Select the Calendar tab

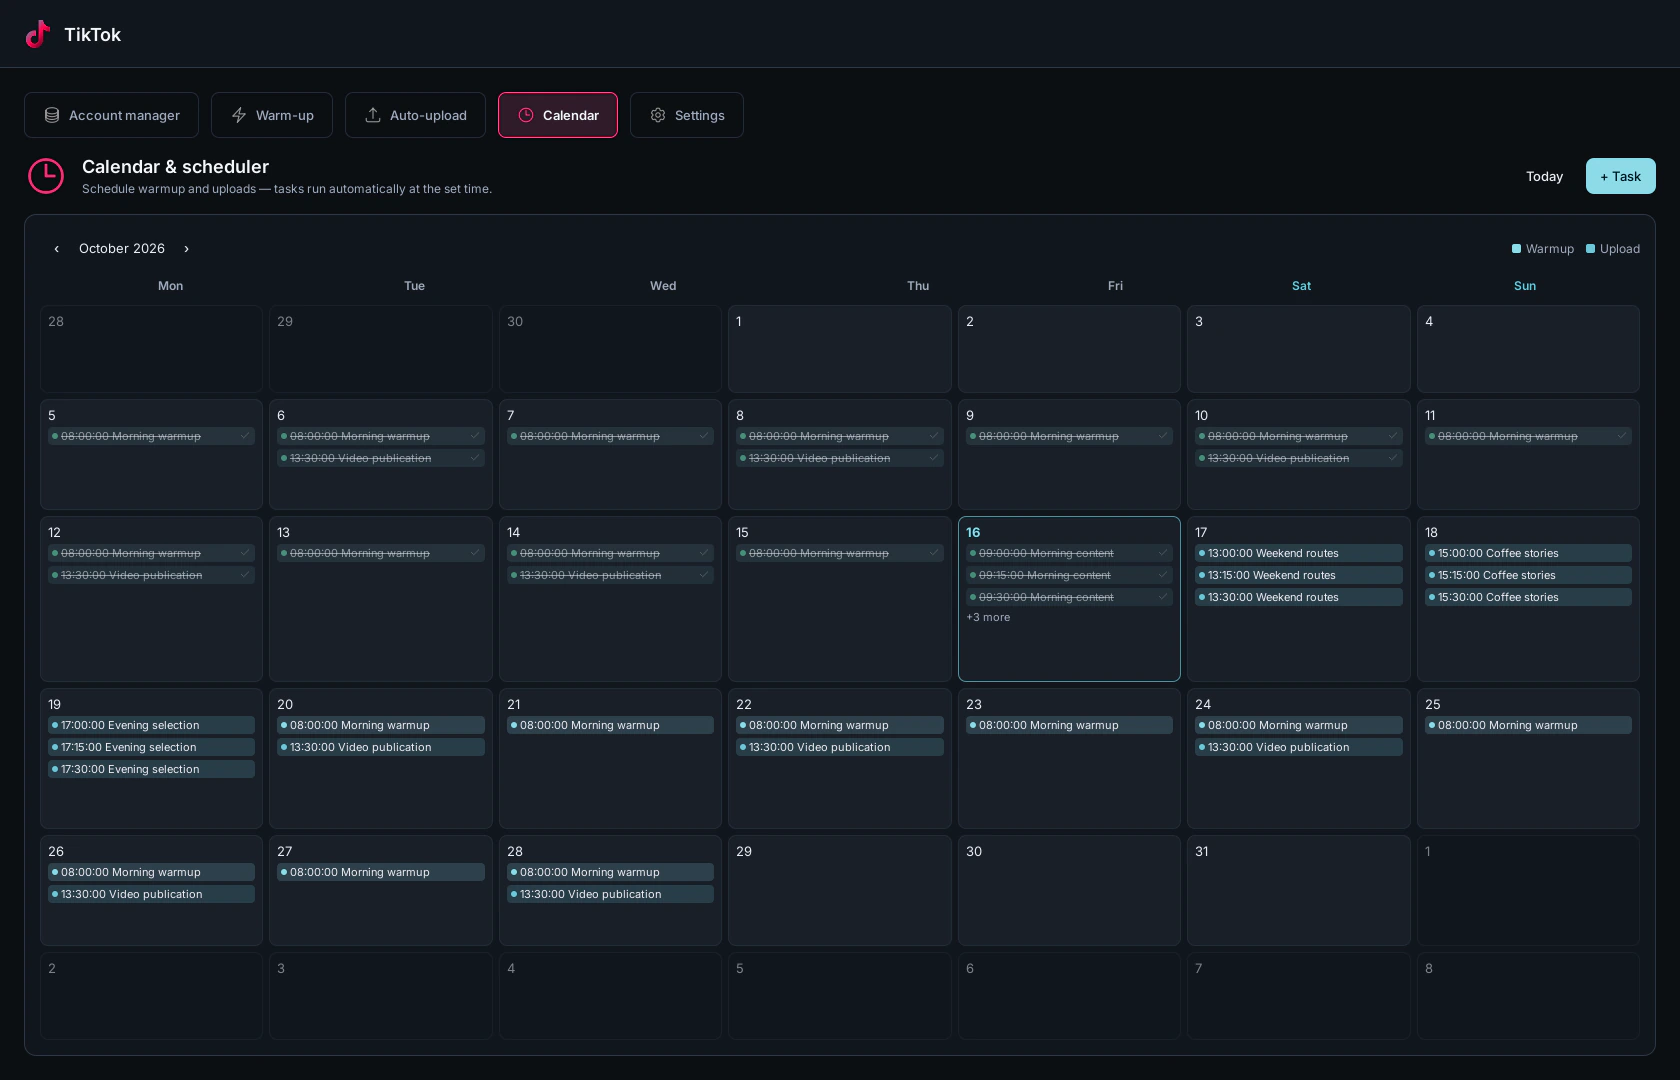tap(558, 115)
